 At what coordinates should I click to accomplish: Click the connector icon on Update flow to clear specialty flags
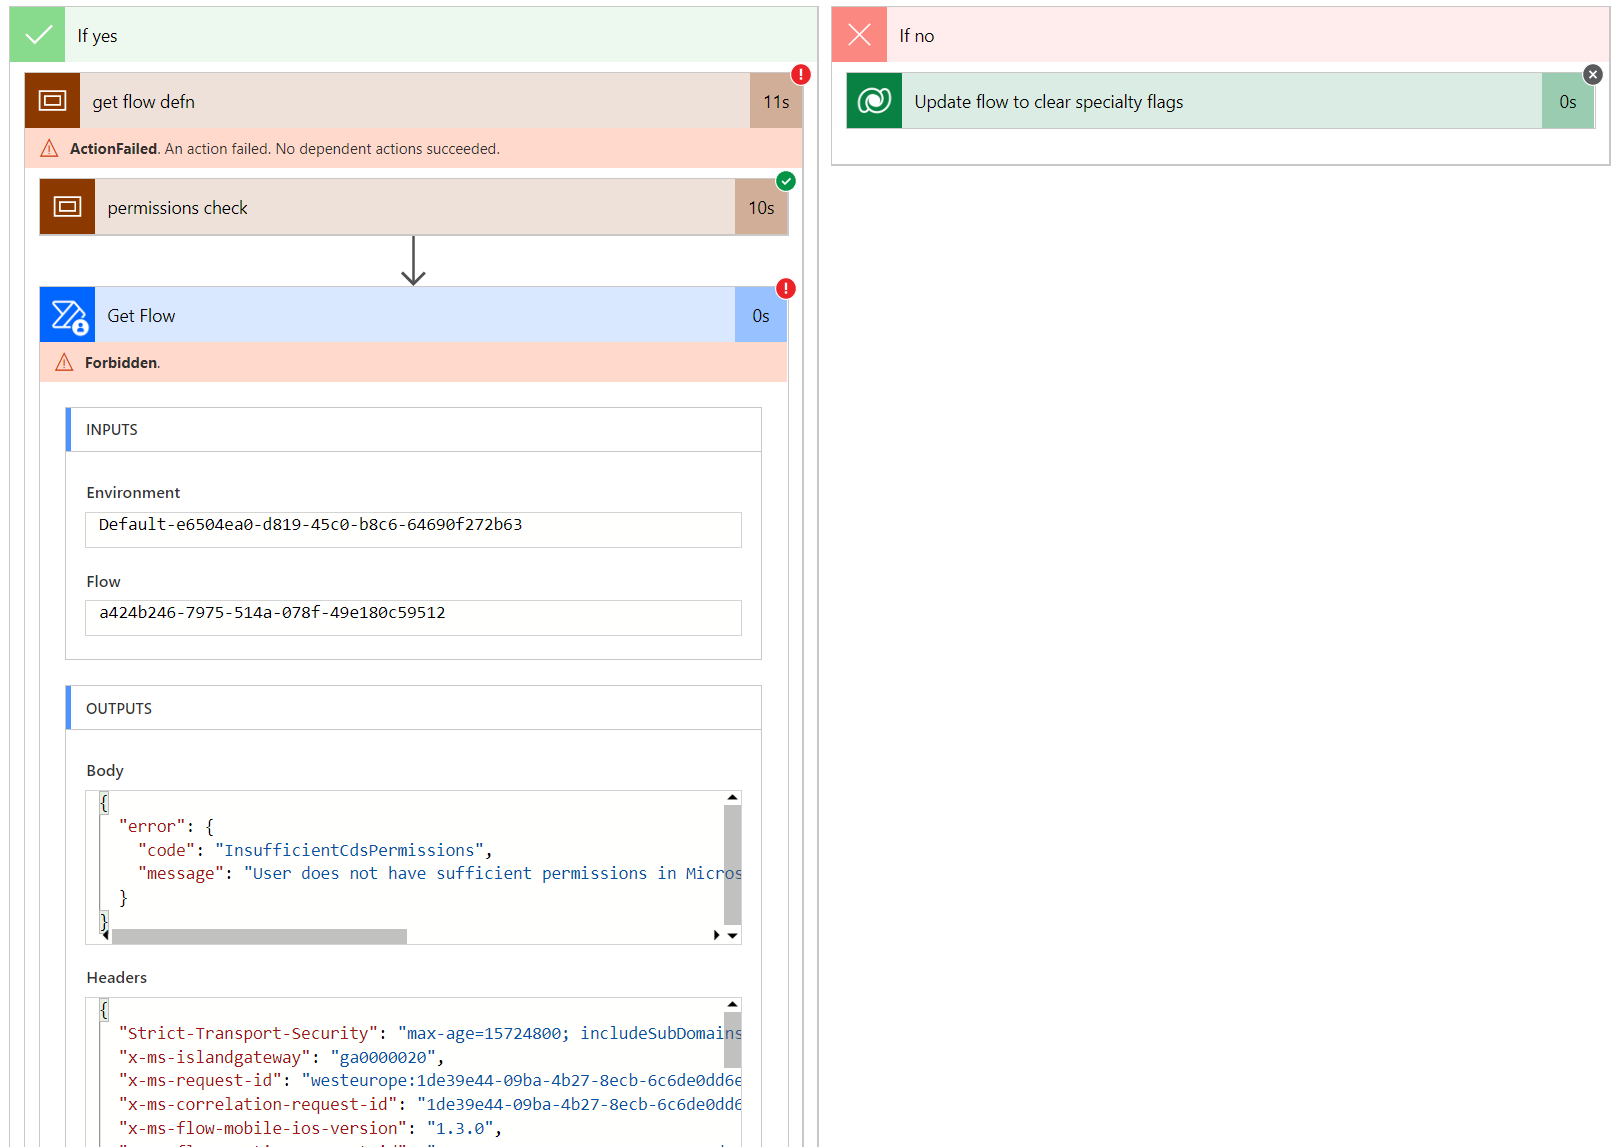pyautogui.click(x=873, y=100)
